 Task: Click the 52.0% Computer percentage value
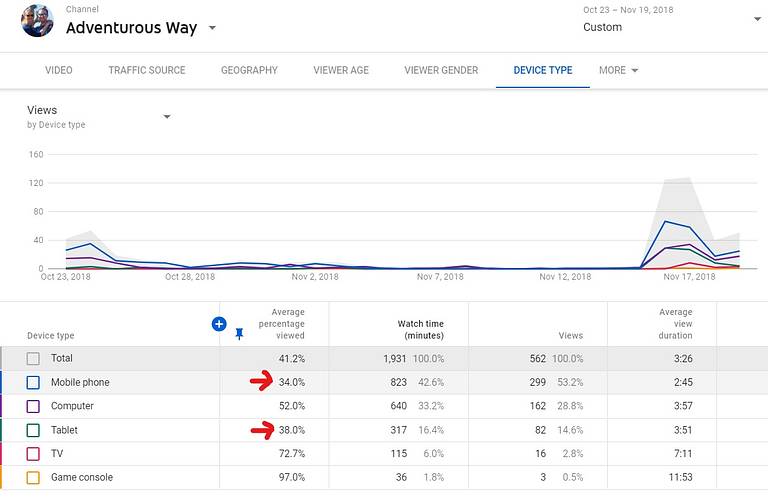(x=292, y=406)
